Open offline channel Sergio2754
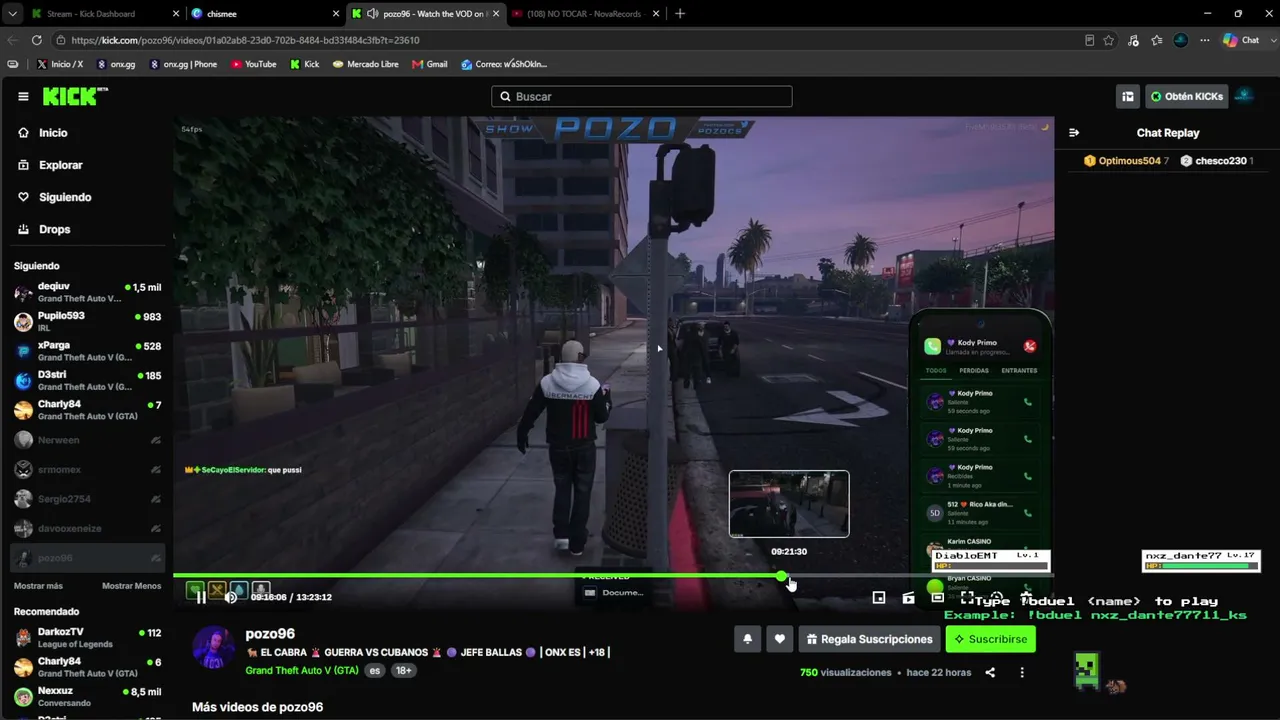The height and width of the screenshot is (720, 1280). [87, 499]
